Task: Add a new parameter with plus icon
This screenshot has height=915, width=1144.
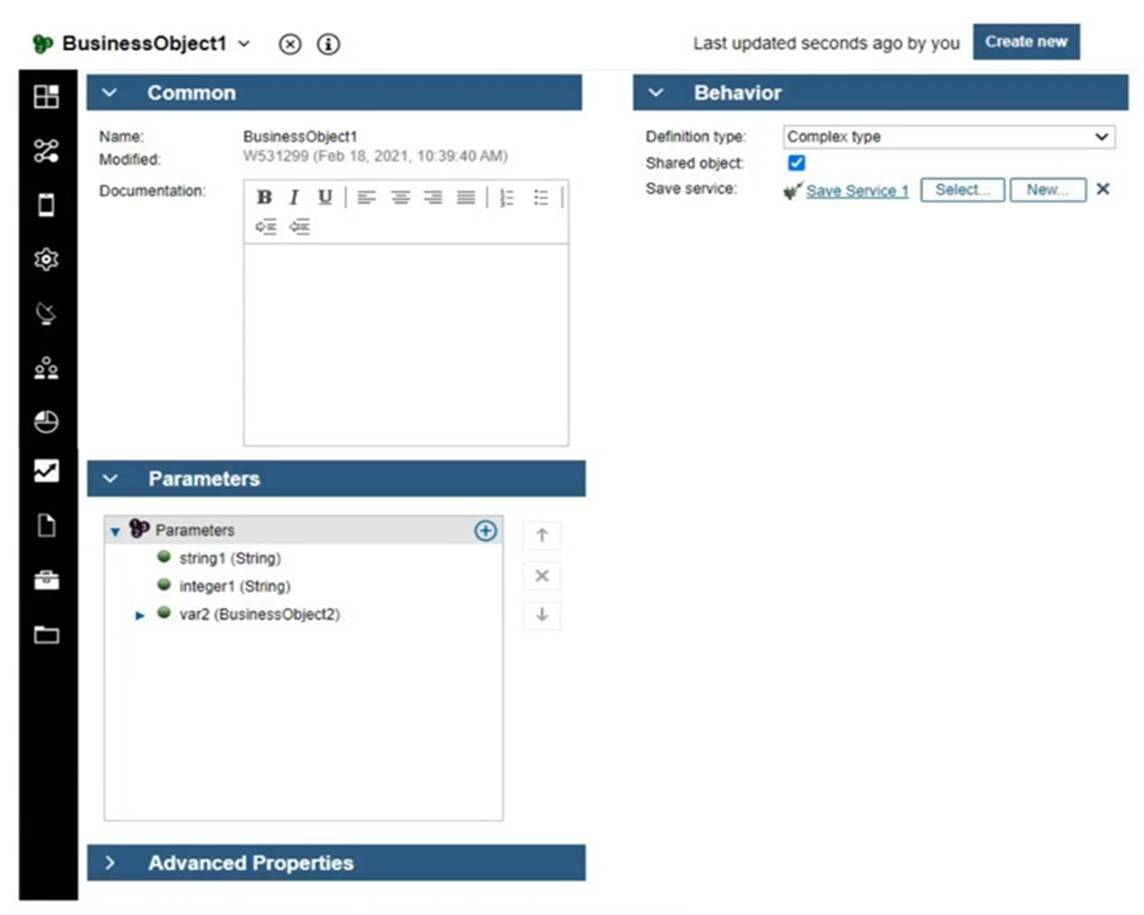Action: coord(485,531)
